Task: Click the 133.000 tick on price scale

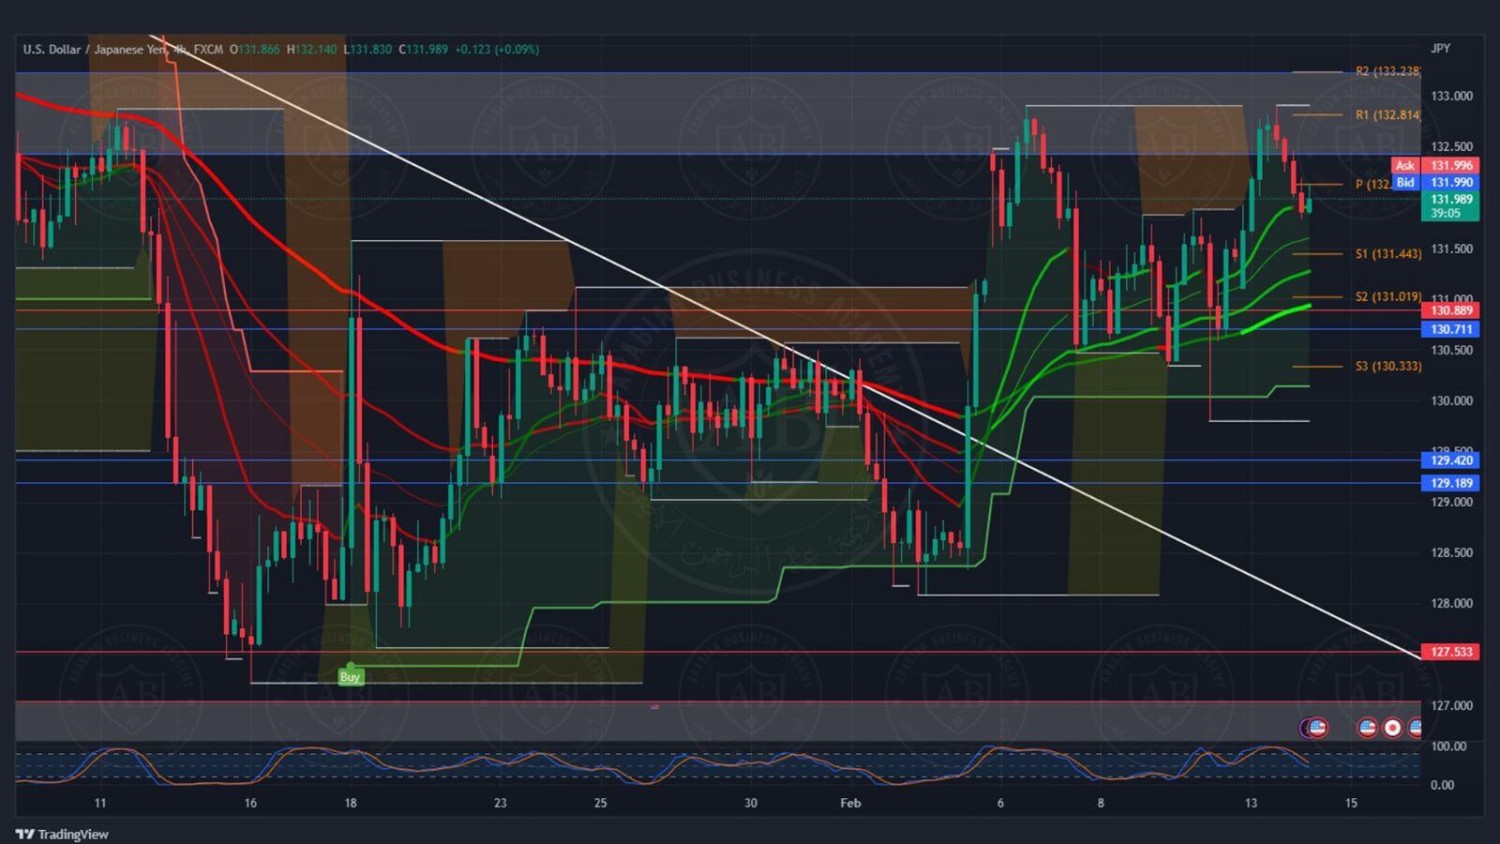Action: (x=1451, y=96)
